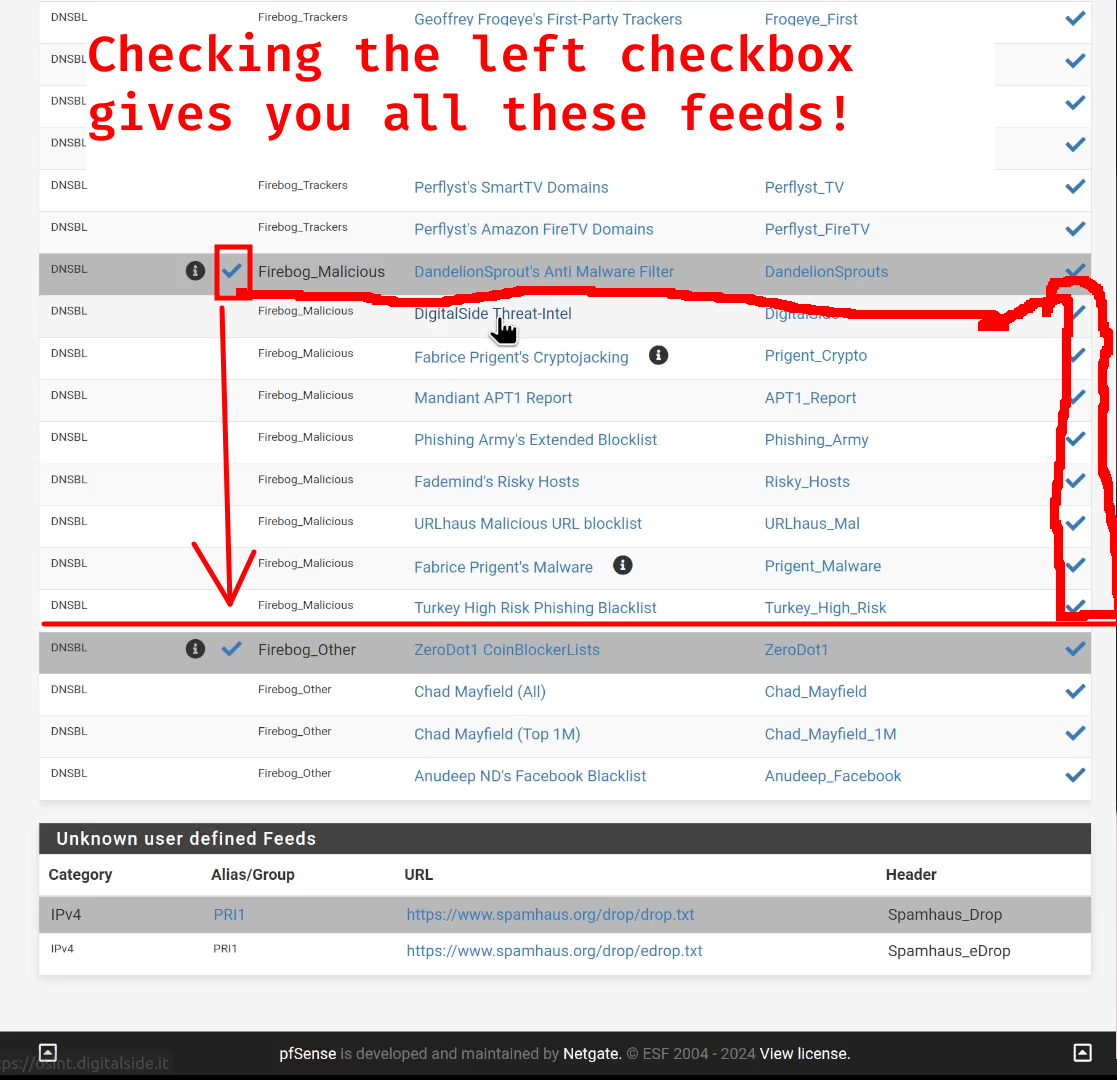The width and height of the screenshot is (1117, 1080).
Task: Click the Turkey_High_Risk header link
Action: (825, 608)
